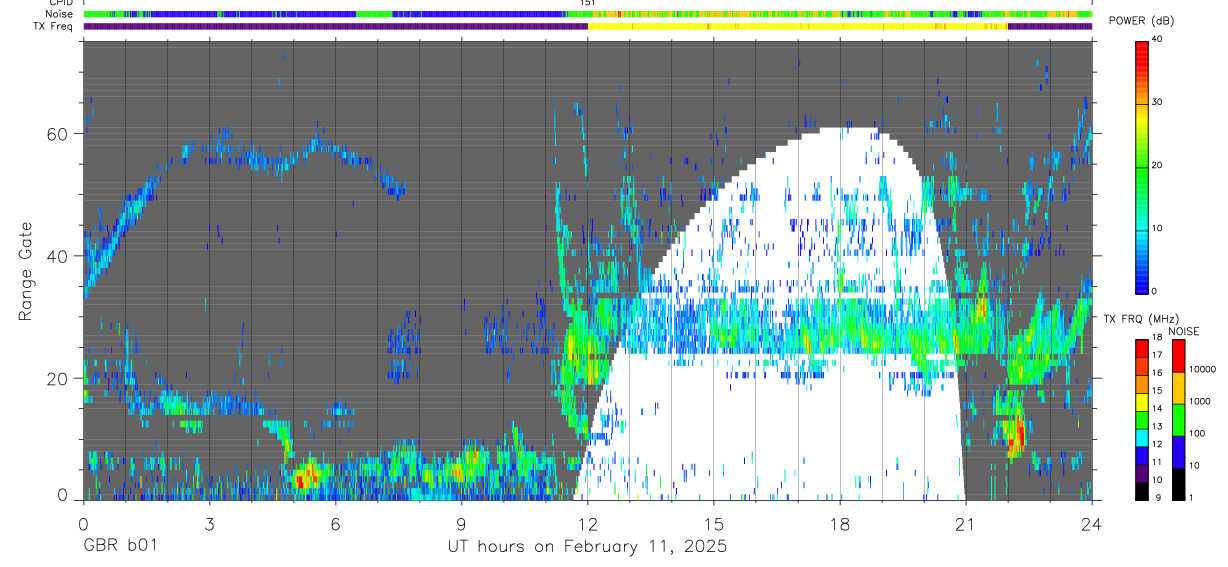The height and width of the screenshot is (567, 1228).
Task: Click the Noise strip above the plot
Action: click(588, 14)
